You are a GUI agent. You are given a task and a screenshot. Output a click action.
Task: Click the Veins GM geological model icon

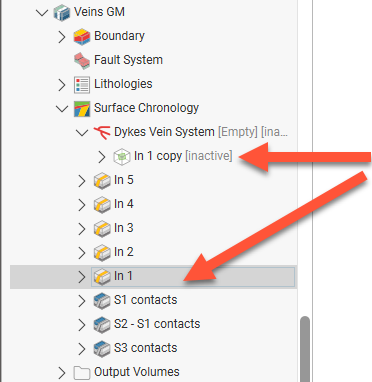click(x=62, y=13)
